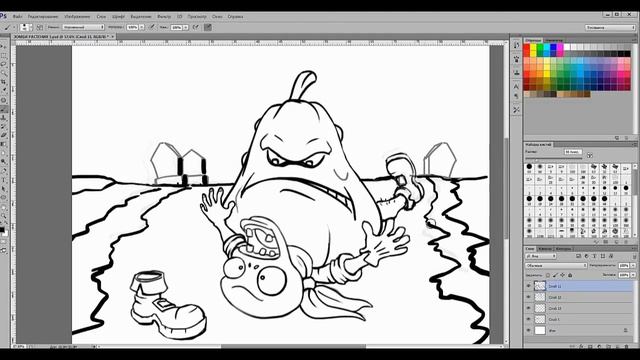The height and width of the screenshot is (360, 640).
Task: Expand the brush Opacity slider arrow
Action: click(142, 27)
